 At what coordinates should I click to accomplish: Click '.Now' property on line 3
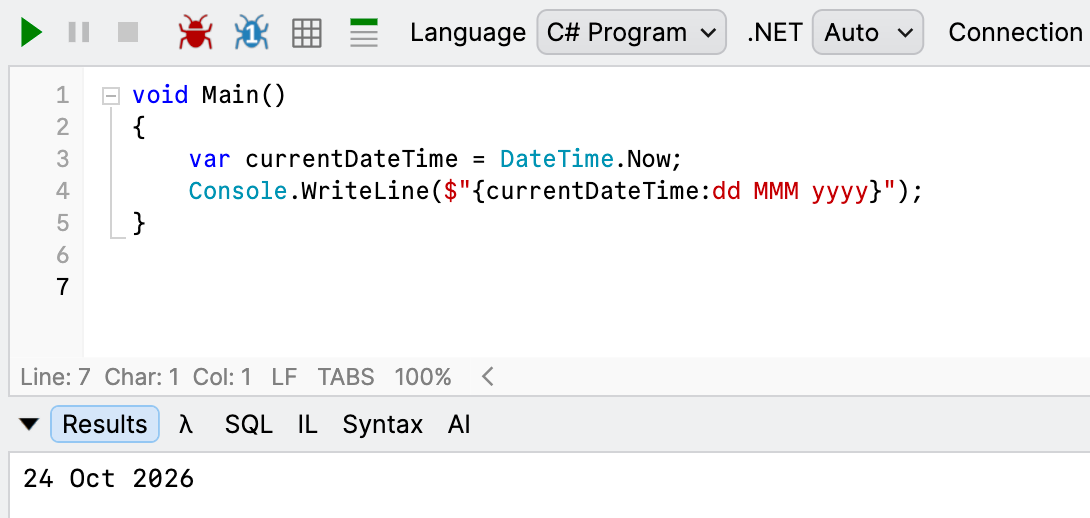pos(644,159)
